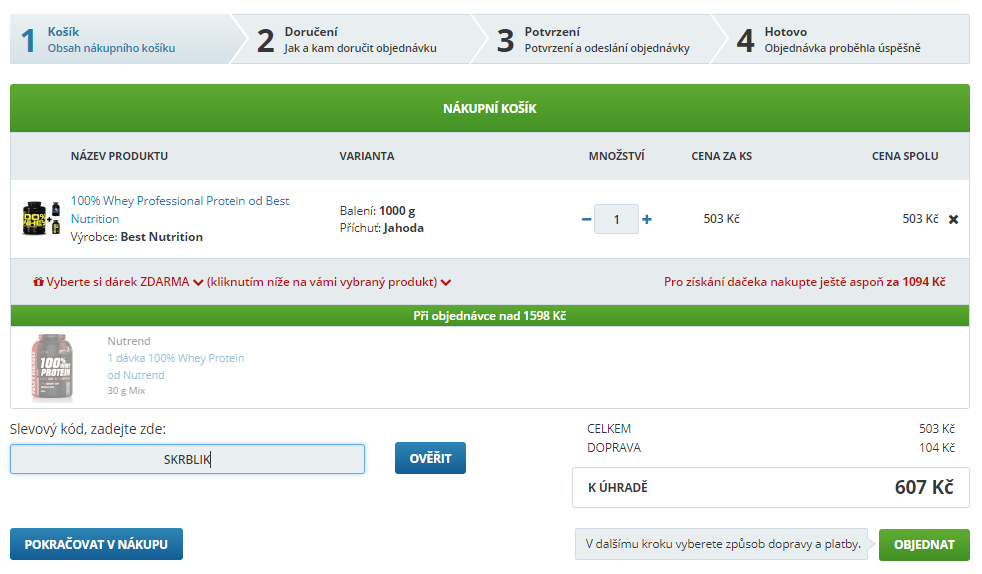
Task: Go to step 1 Košík tab
Action: point(122,39)
